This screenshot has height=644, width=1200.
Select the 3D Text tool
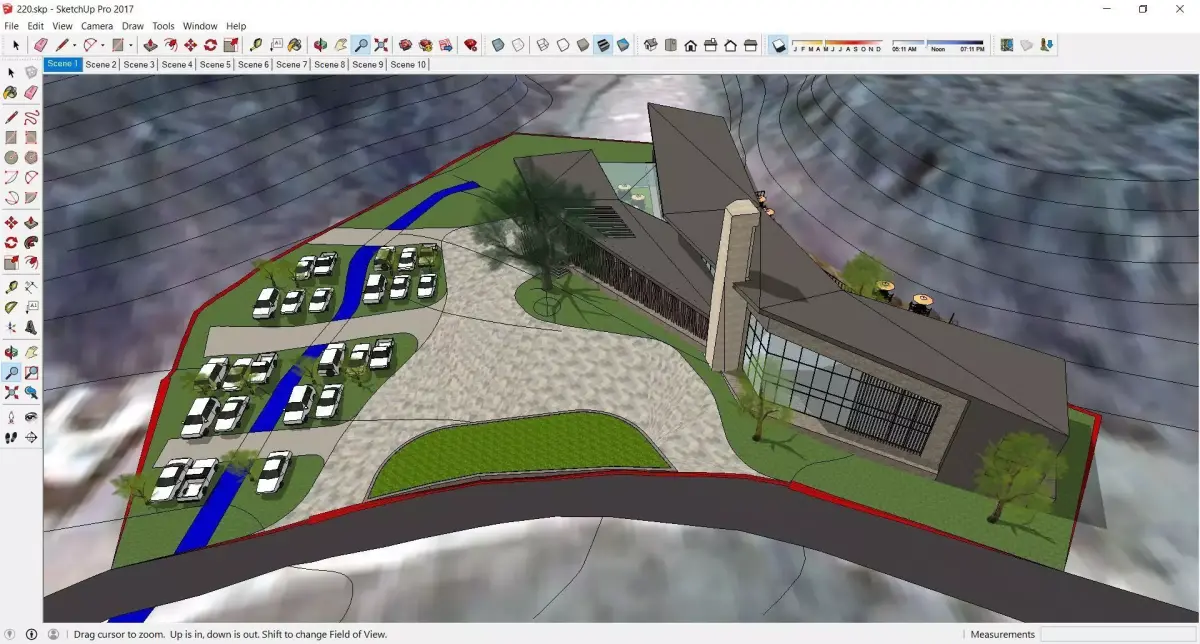[30, 327]
